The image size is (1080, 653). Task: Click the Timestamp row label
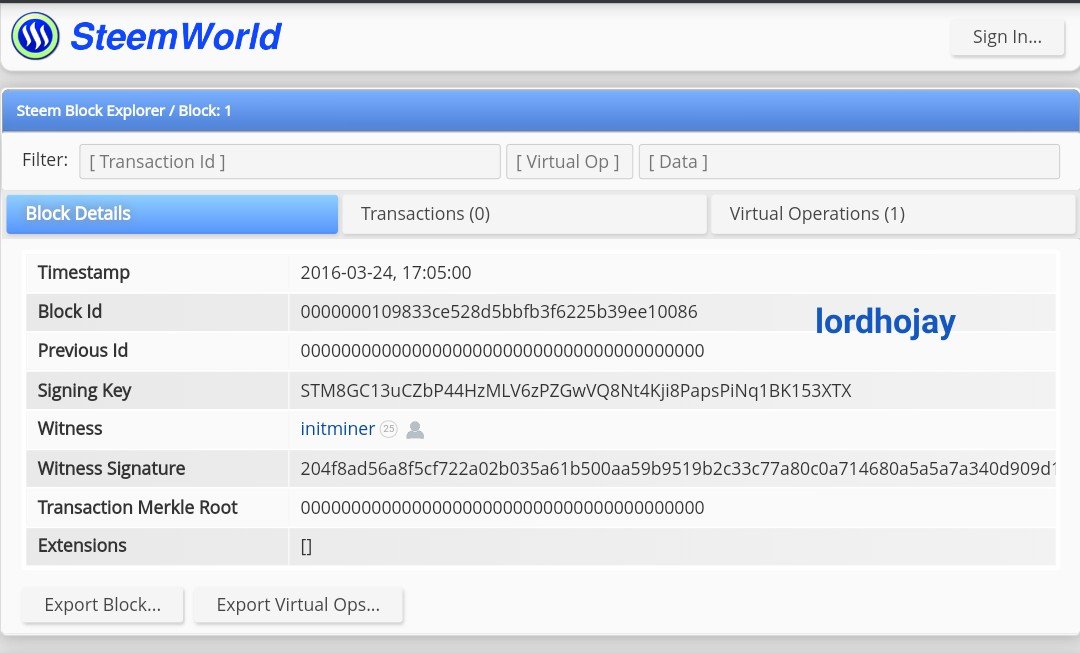(x=84, y=273)
